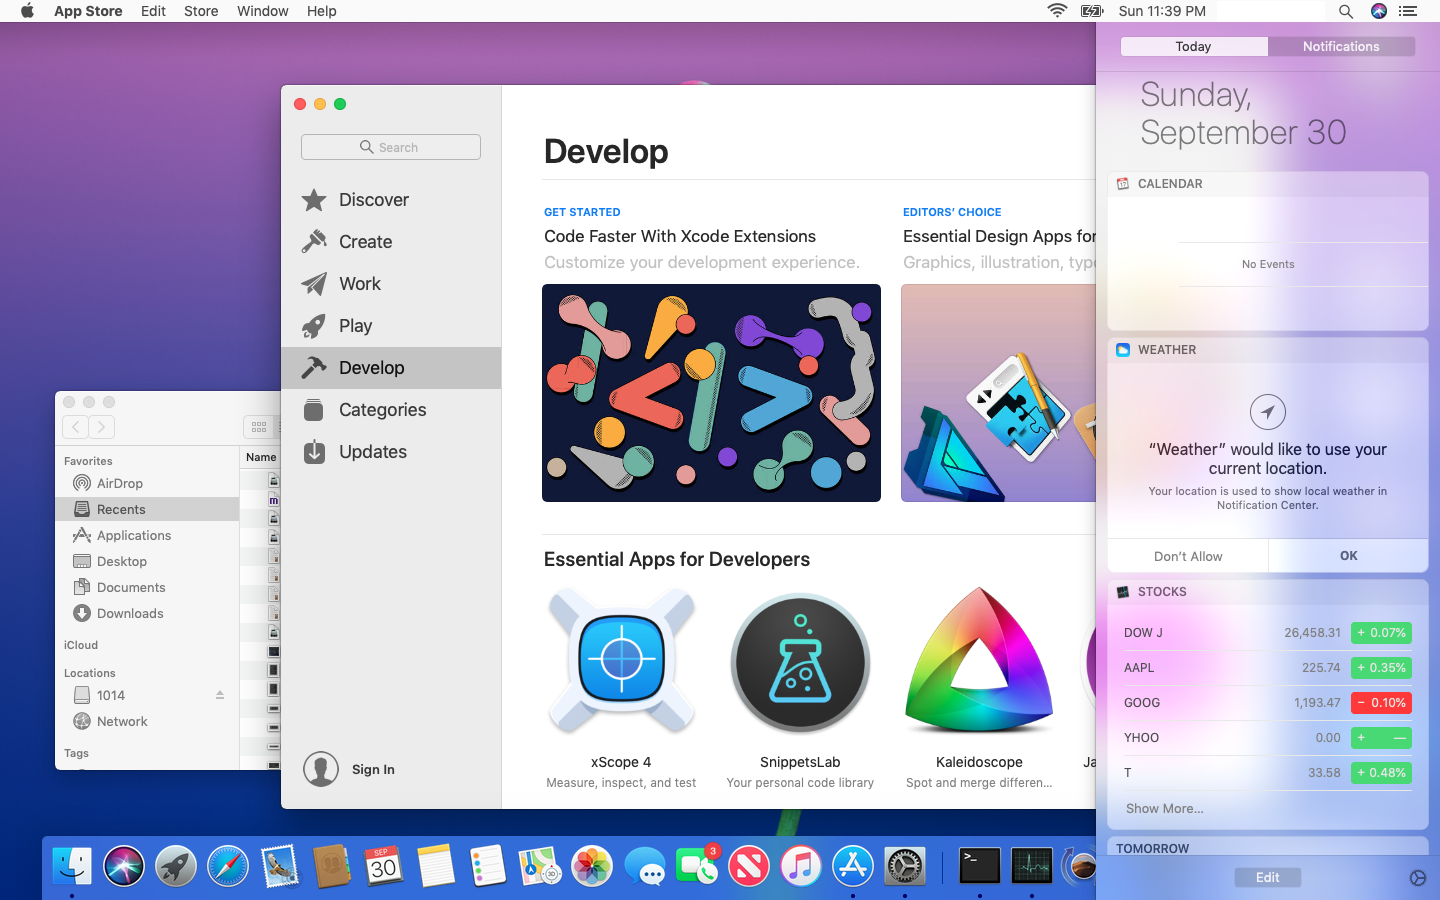Image resolution: width=1440 pixels, height=900 pixels.
Task: Click Edit at bottom of Notification Center
Action: pyautogui.click(x=1268, y=877)
